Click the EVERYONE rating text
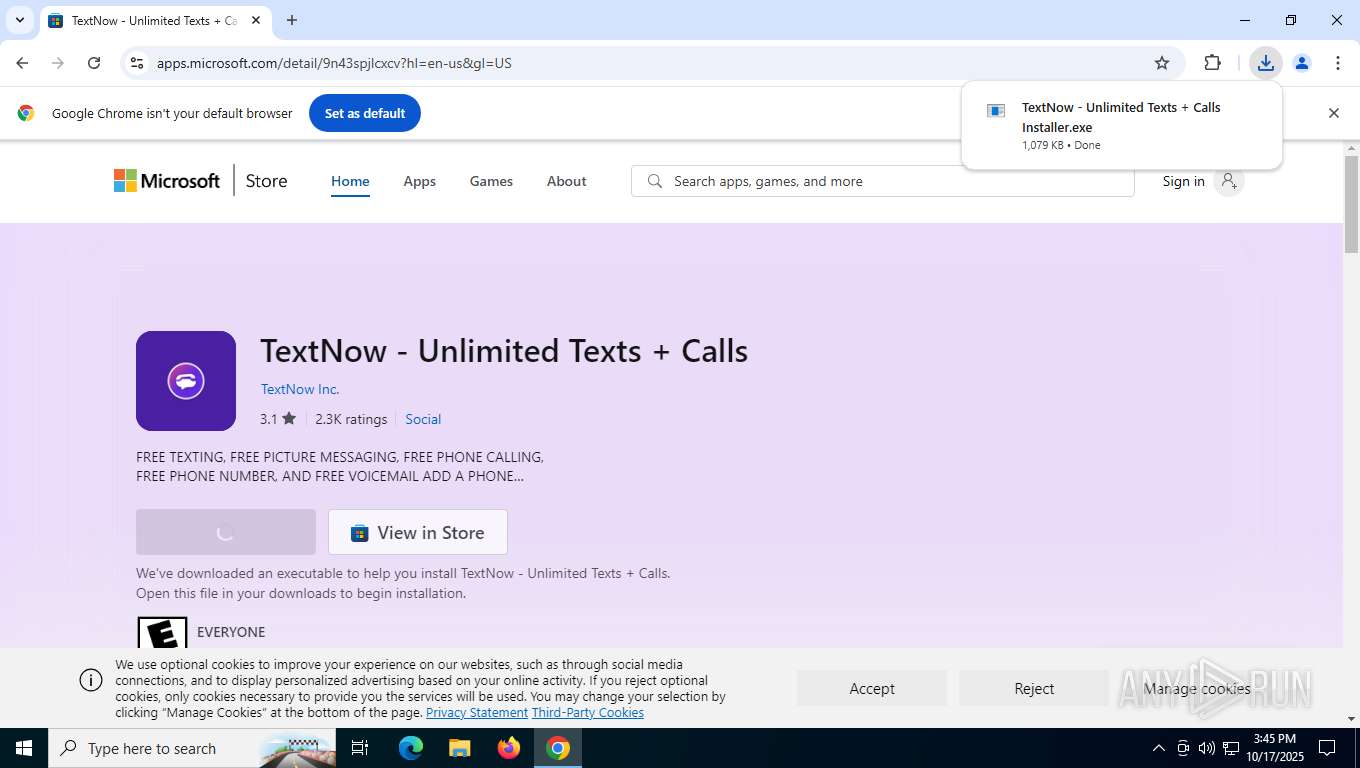Image resolution: width=1360 pixels, height=768 pixels. (x=231, y=632)
